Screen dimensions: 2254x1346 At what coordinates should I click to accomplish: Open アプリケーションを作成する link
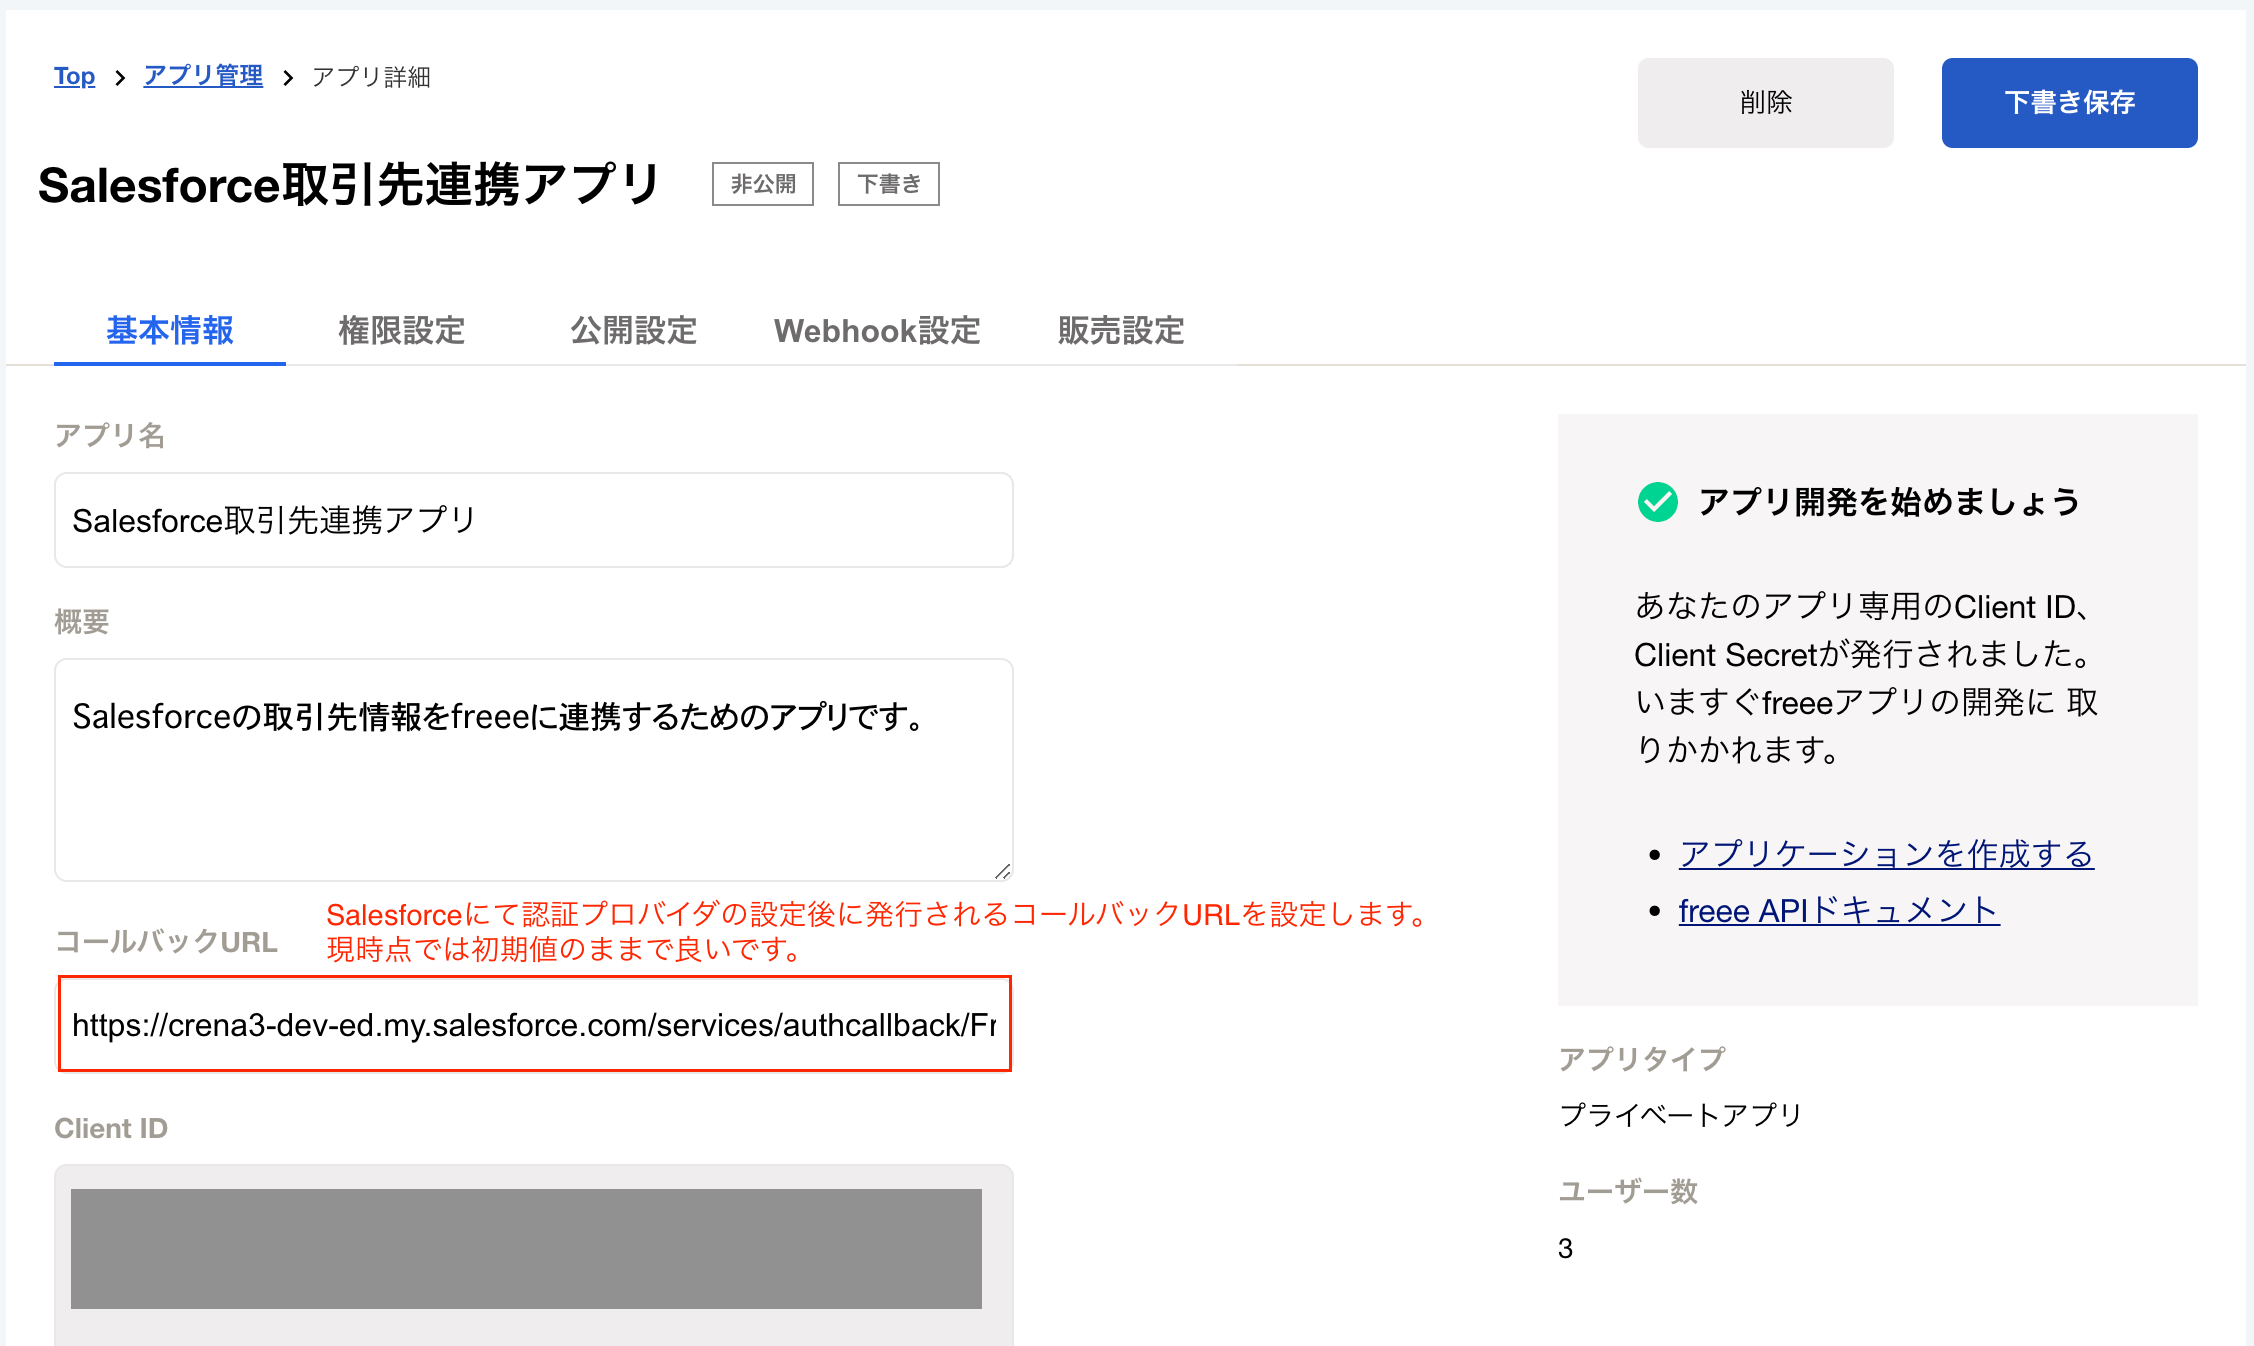[1886, 854]
